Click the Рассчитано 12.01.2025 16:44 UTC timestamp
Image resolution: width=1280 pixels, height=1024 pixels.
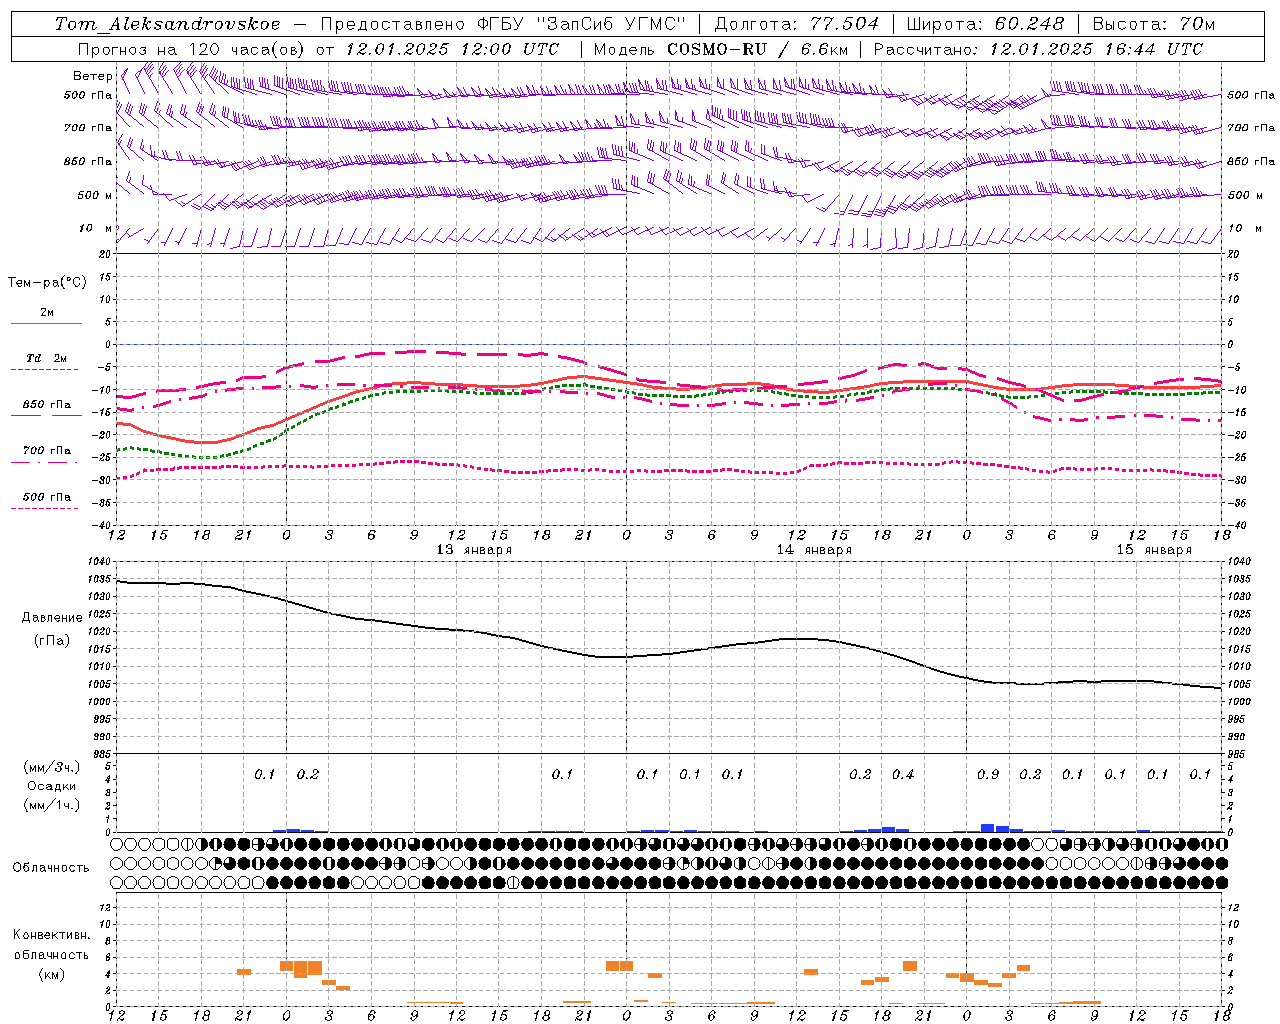[x=1038, y=49]
